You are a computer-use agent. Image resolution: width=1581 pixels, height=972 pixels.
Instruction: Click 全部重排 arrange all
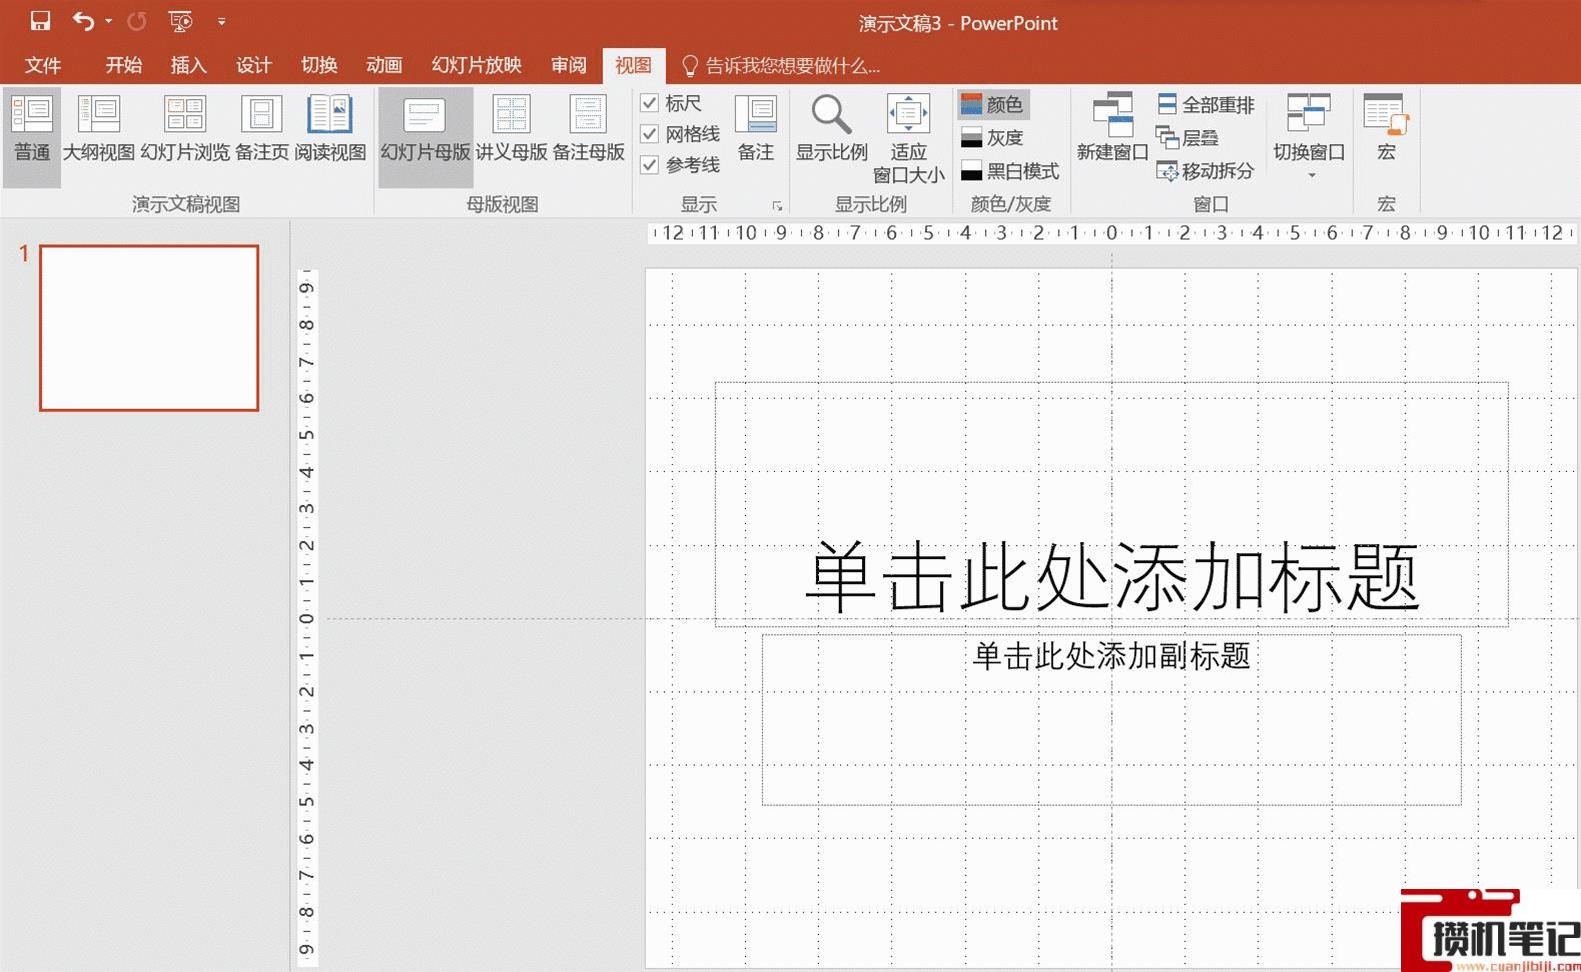1206,105
